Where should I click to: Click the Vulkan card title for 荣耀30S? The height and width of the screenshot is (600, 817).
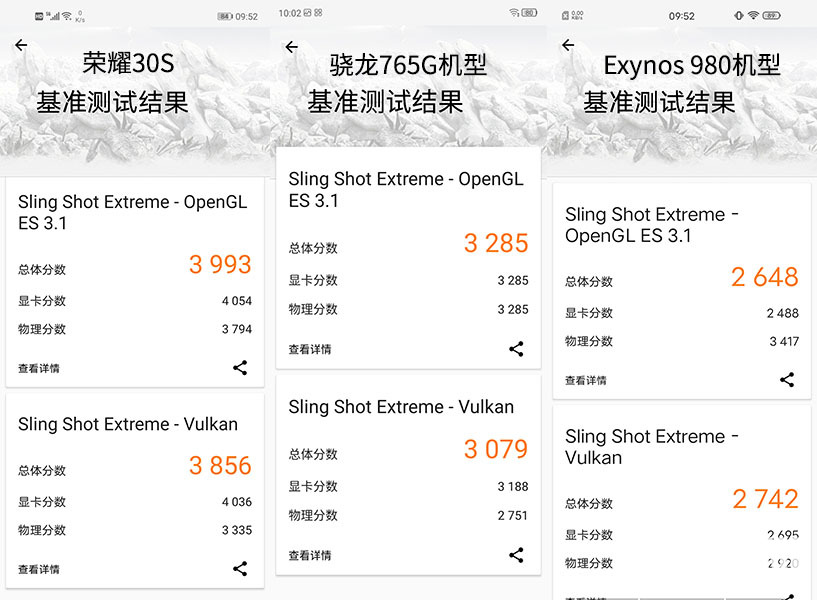click(128, 424)
